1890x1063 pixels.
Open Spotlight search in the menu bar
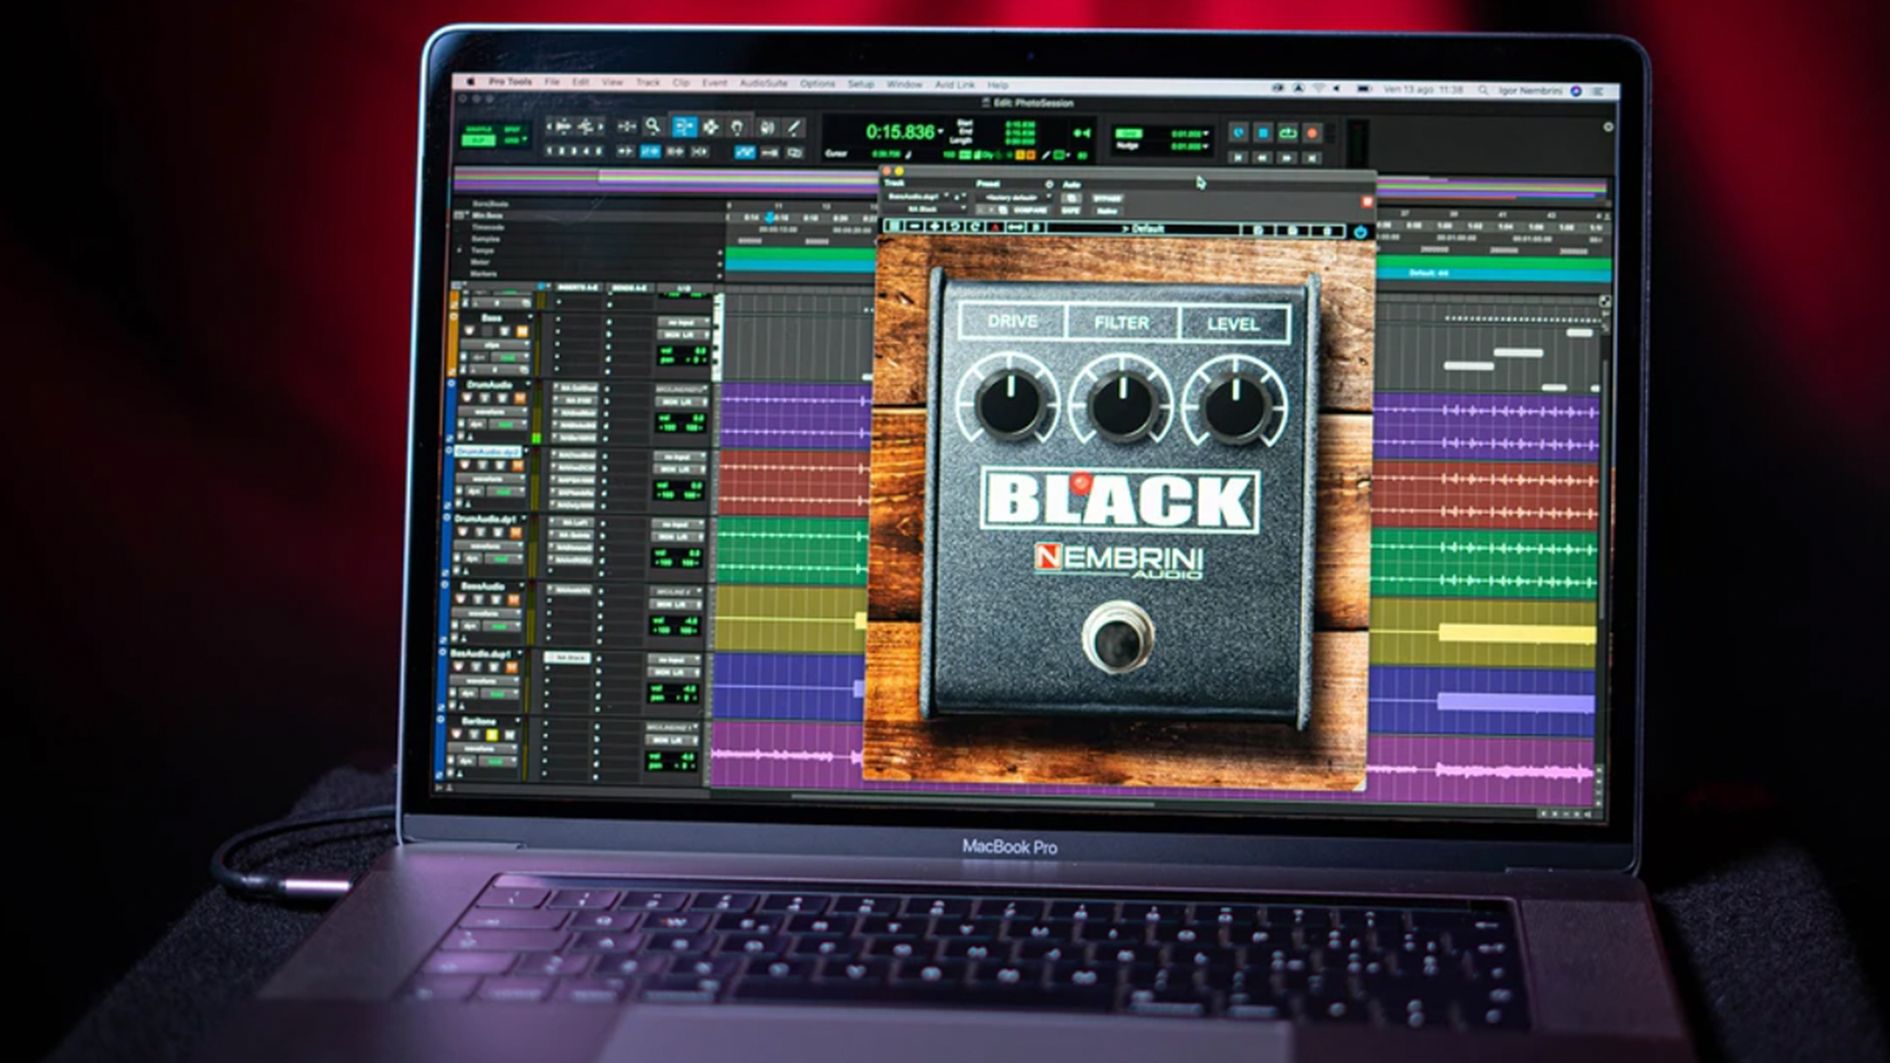1483,90
